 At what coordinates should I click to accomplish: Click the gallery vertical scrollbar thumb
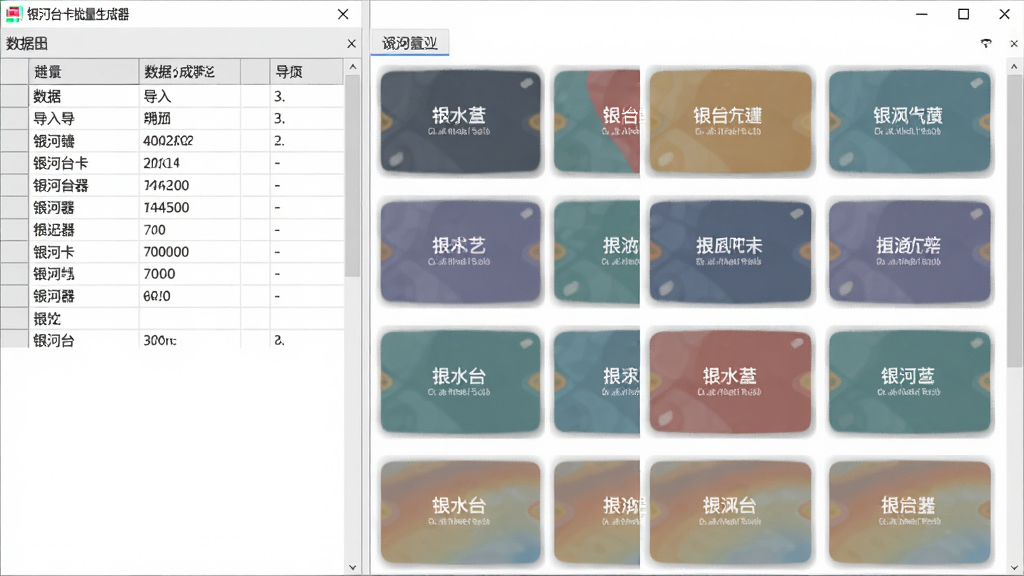click(1014, 221)
